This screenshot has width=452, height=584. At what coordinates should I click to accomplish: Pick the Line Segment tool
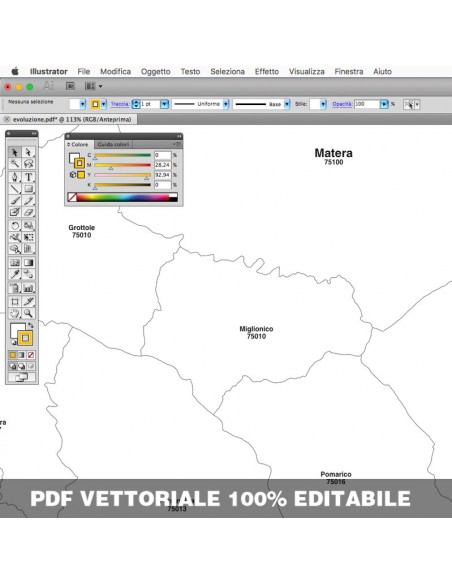(x=15, y=189)
